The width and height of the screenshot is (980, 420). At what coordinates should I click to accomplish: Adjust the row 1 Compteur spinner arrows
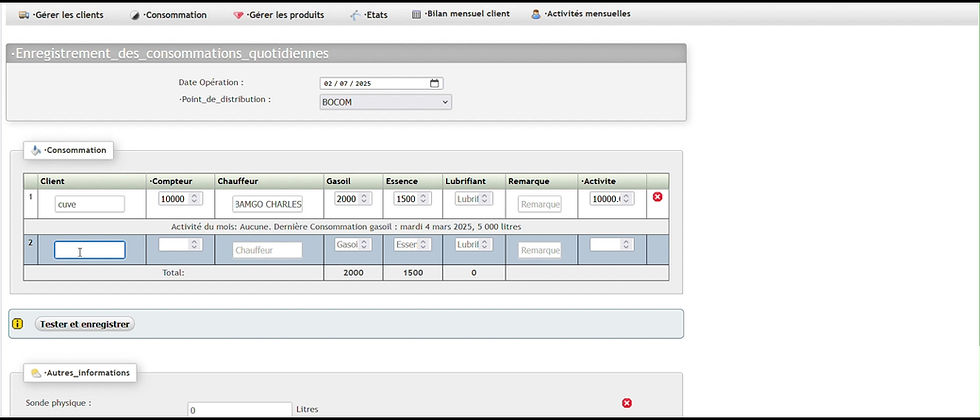(194, 198)
